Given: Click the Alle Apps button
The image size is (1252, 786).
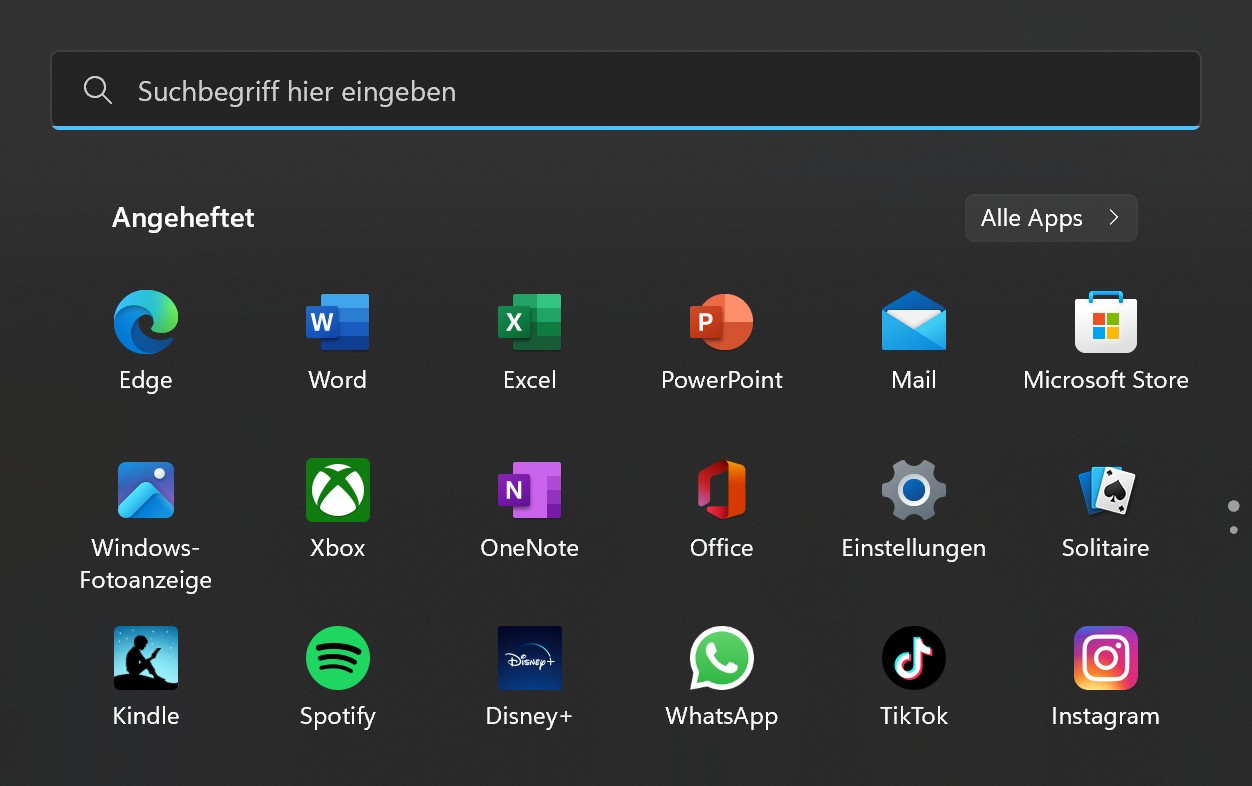Looking at the screenshot, I should click(1051, 218).
